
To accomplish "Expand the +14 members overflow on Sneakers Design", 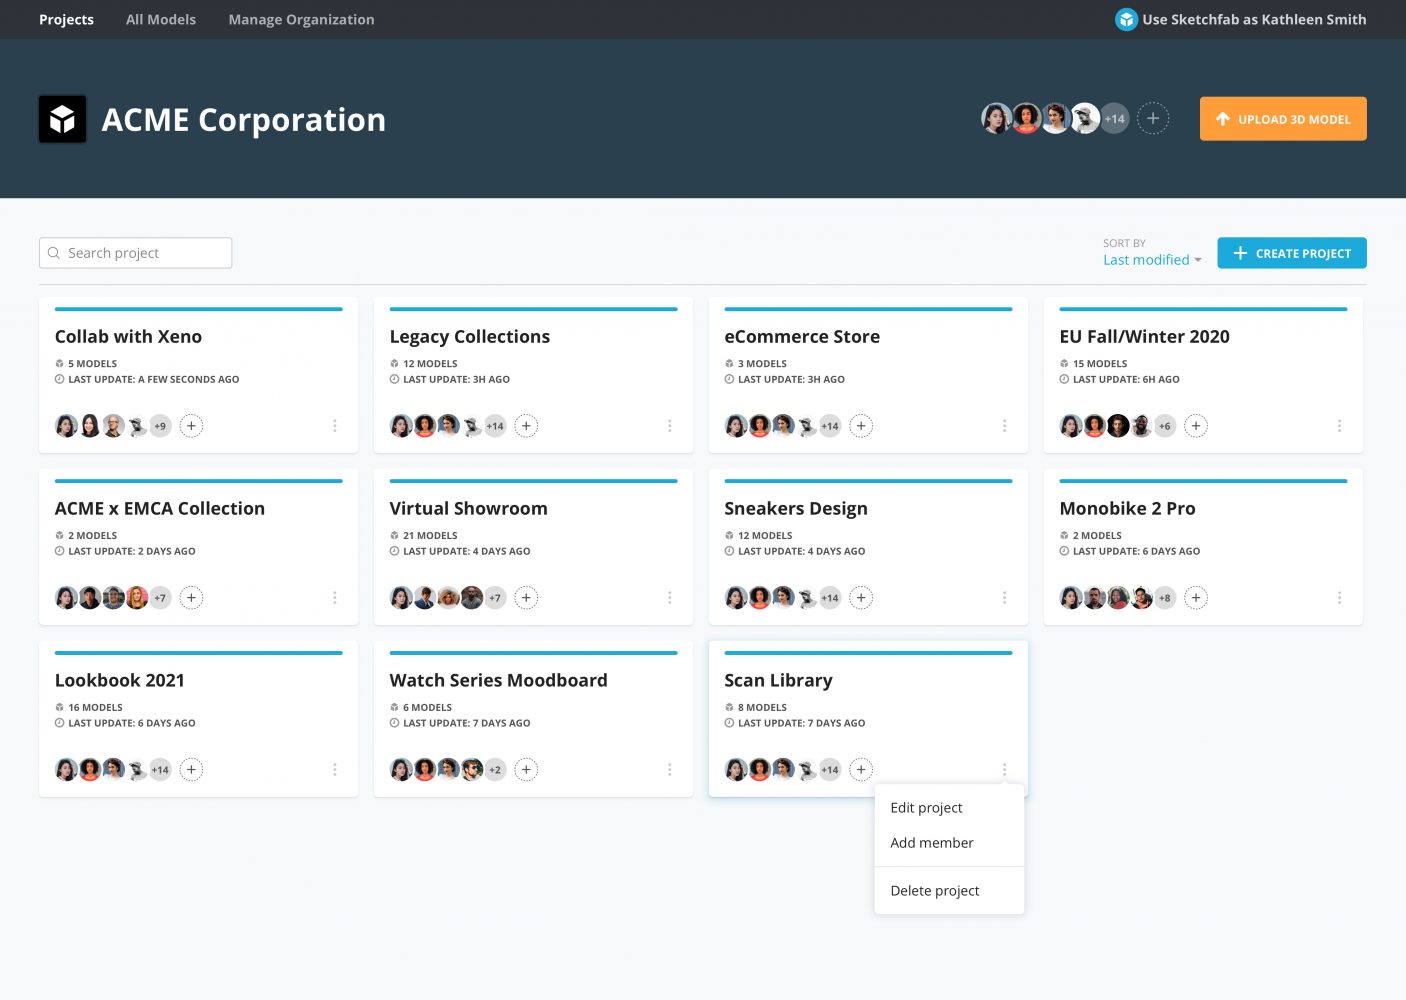I will coord(829,597).
